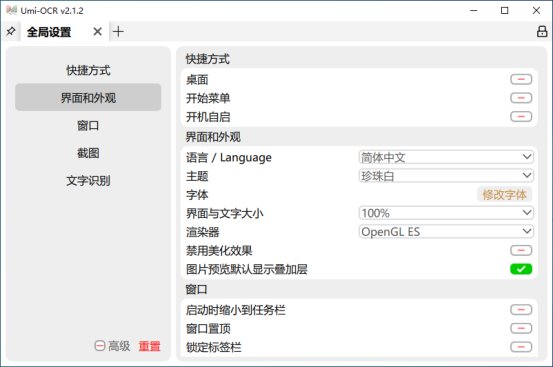Open the 语言 / Language dropdown
Viewport: 553px width, 367px height.
coord(446,157)
